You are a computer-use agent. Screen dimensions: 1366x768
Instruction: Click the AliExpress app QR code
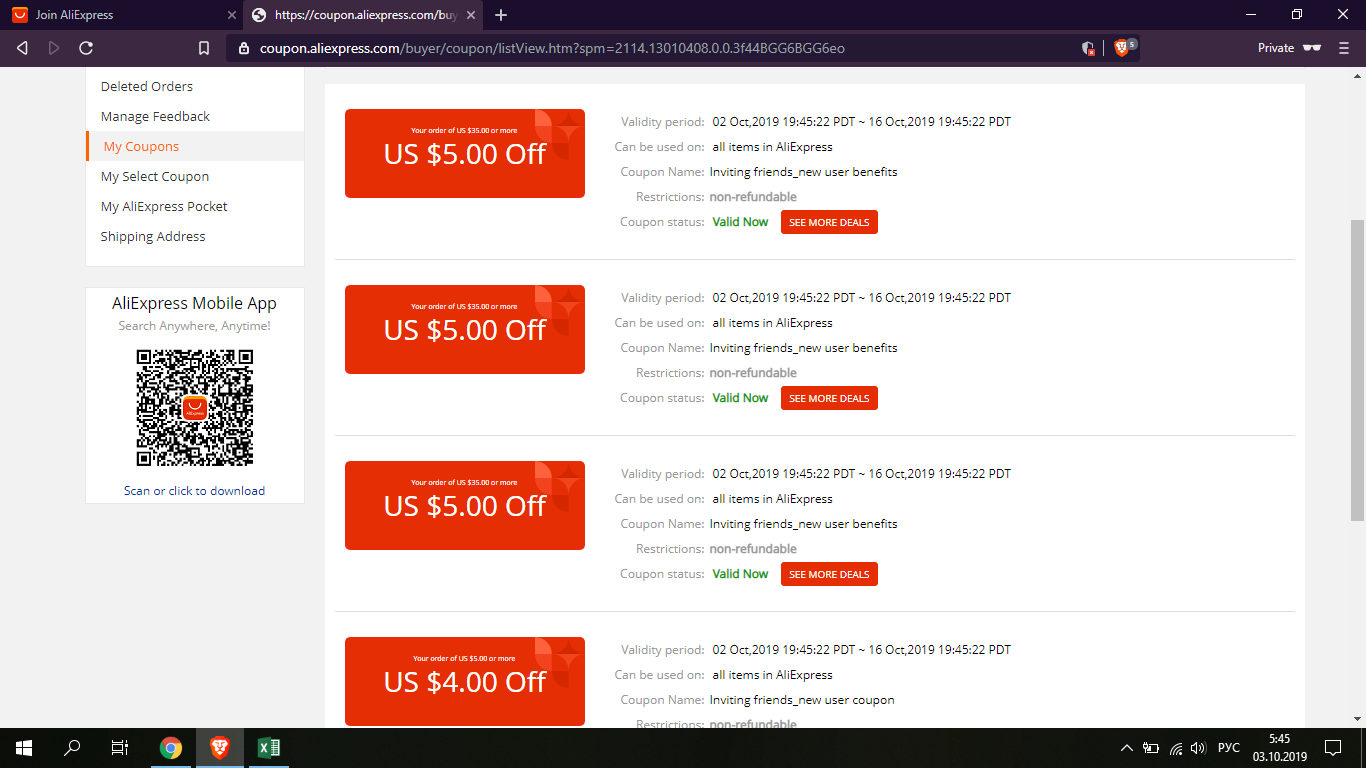point(195,408)
